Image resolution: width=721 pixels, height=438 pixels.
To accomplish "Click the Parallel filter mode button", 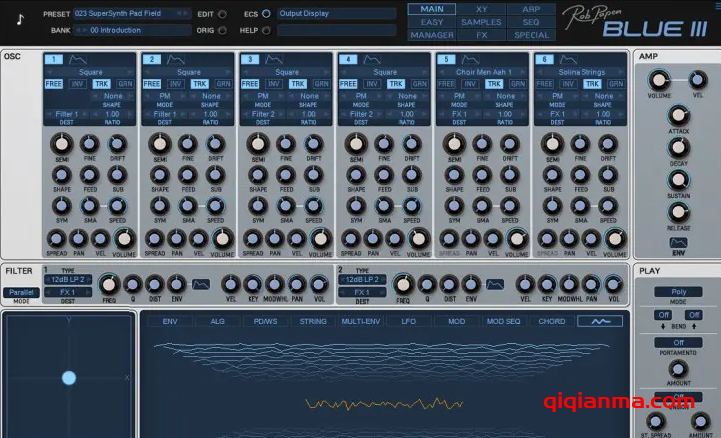I will [x=20, y=292].
